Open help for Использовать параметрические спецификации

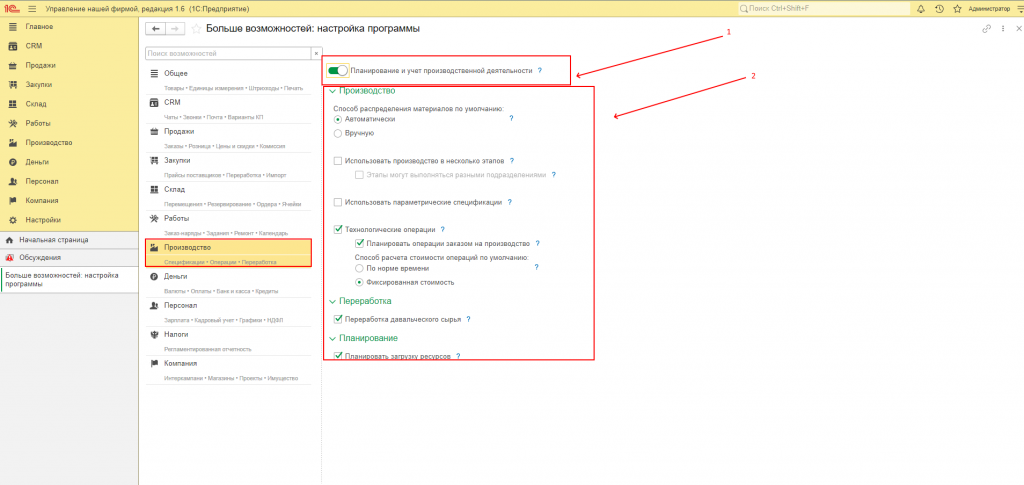click(509, 202)
